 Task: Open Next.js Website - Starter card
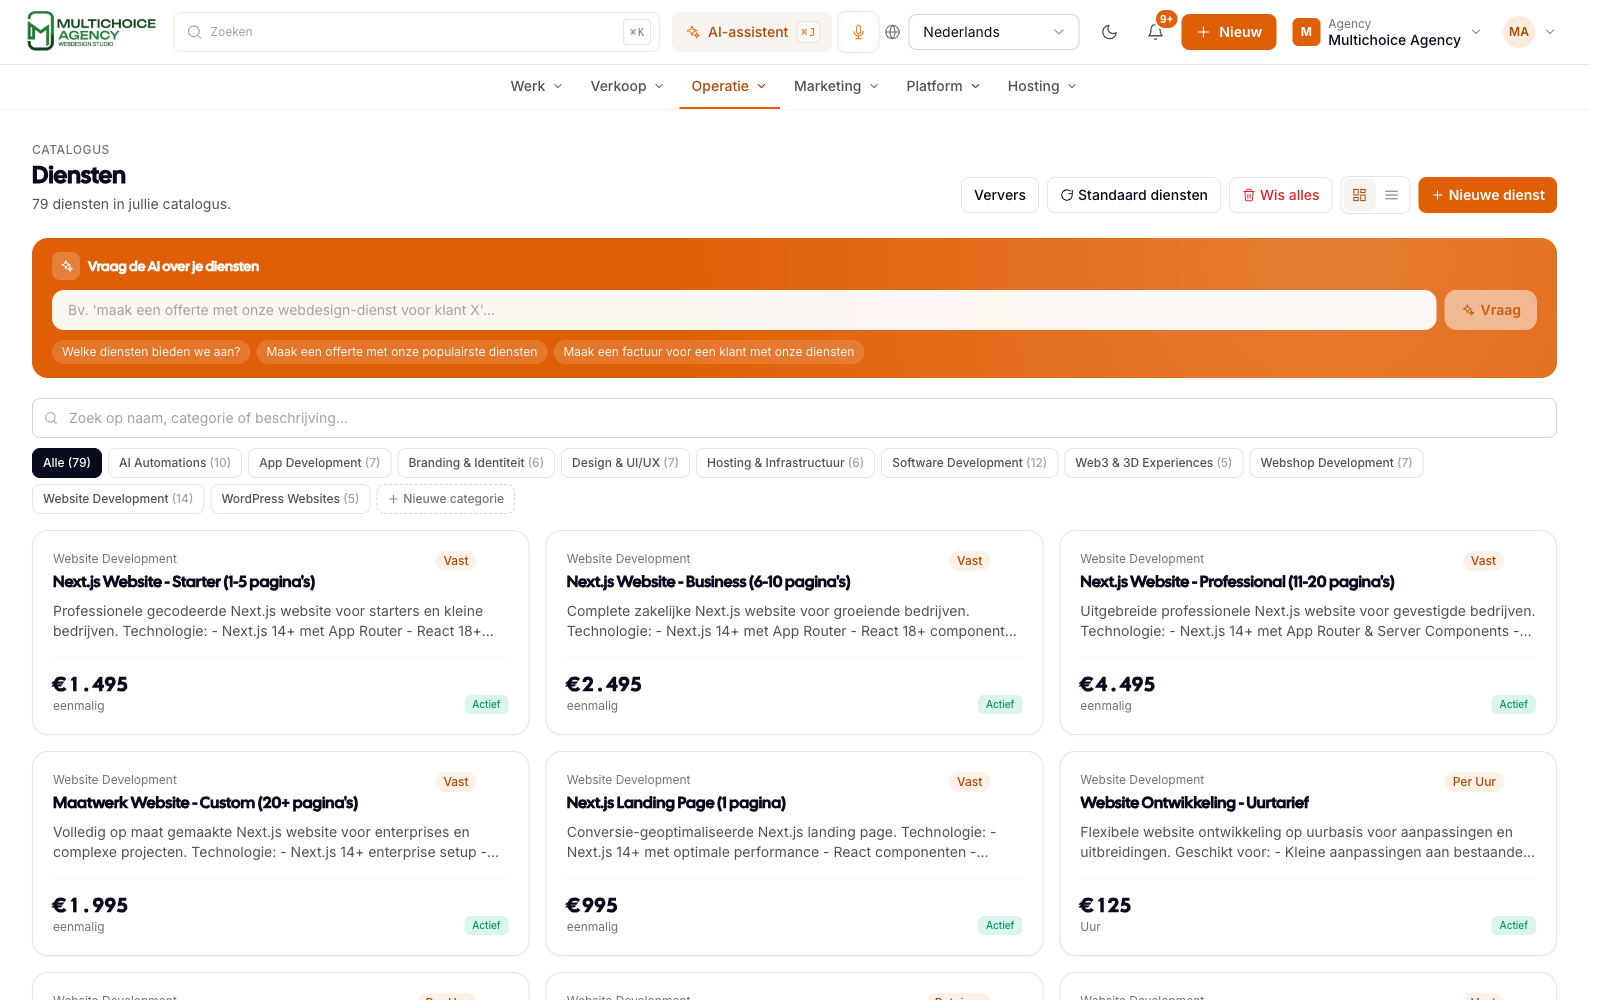tap(280, 632)
